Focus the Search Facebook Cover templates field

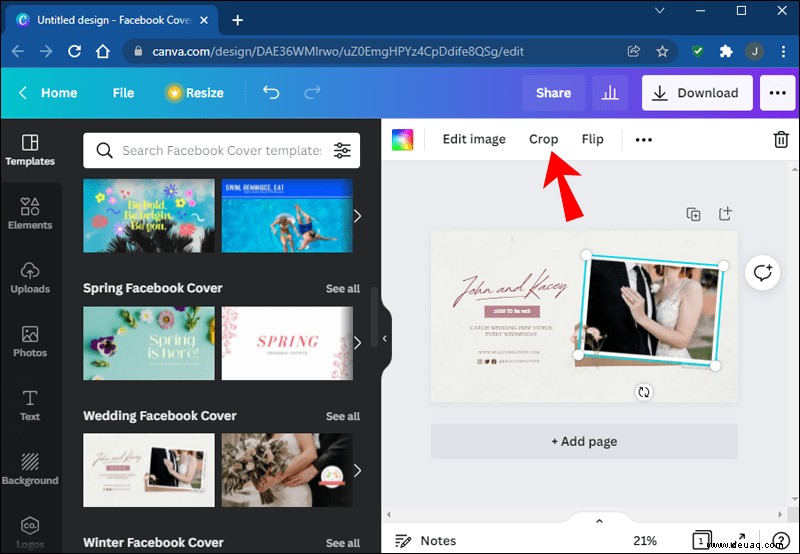222,150
